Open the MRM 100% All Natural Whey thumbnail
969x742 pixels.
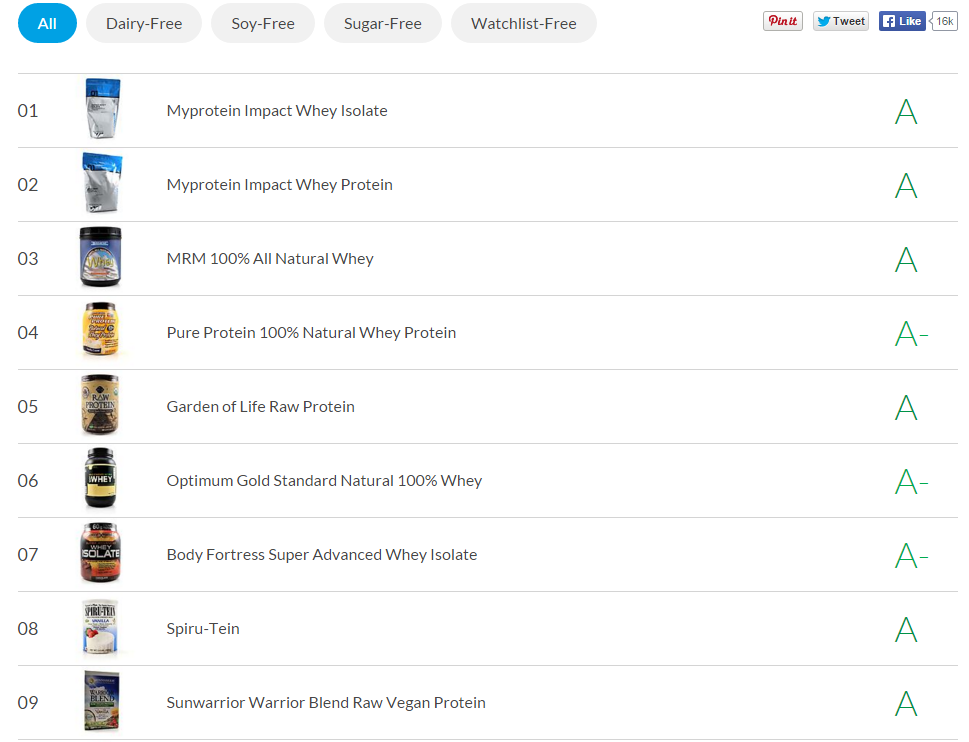click(101, 257)
